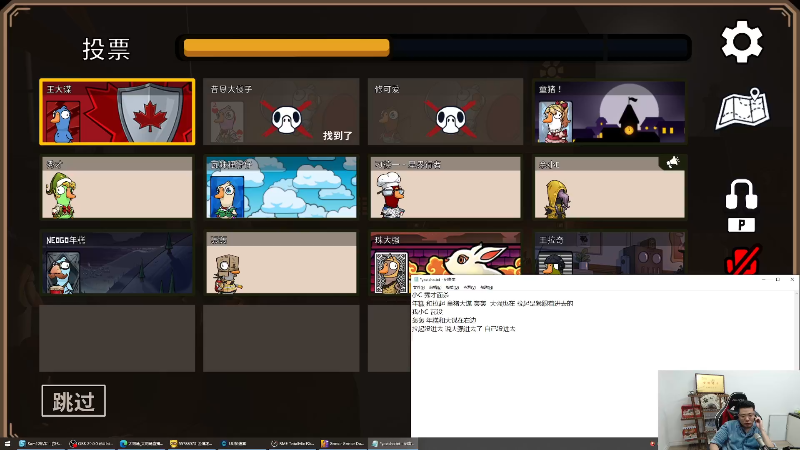Open the Notepad 编辑 (Edit) menu

coord(435,287)
